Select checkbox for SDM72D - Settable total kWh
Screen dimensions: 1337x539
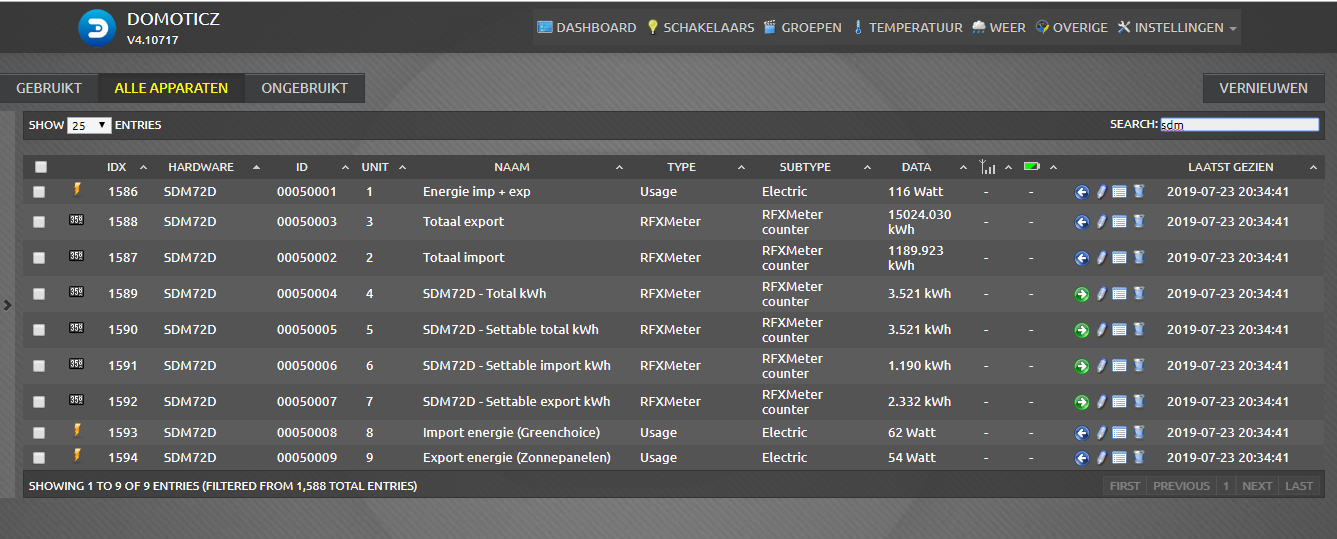tap(39, 330)
